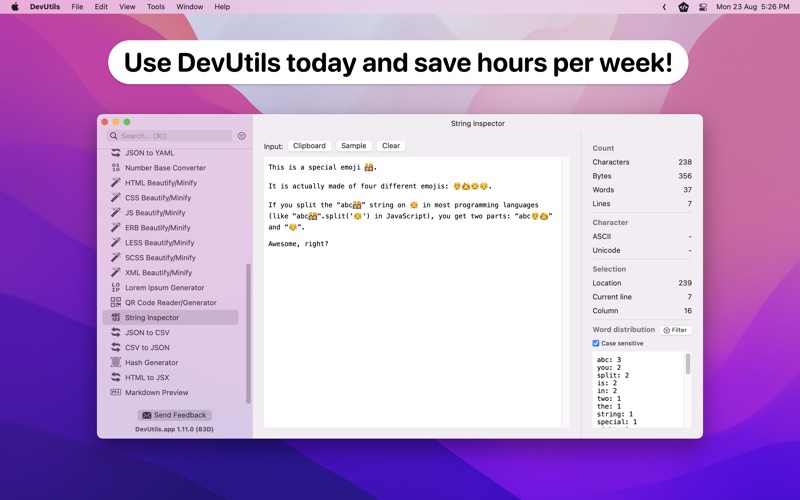Click the sidebar filter icon beside search
This screenshot has width=800, height=500.
(x=242, y=136)
